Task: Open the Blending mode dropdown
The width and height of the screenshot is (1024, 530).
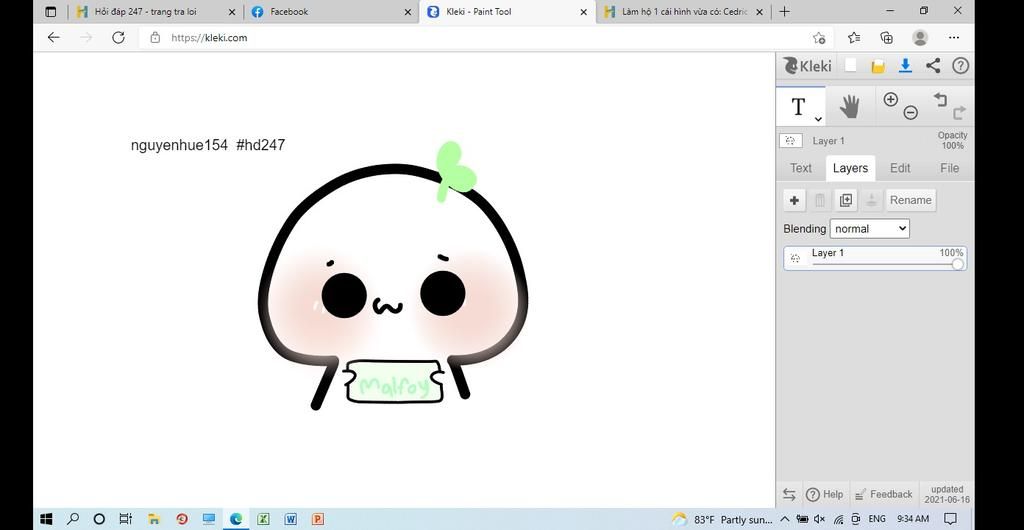Action: click(869, 228)
